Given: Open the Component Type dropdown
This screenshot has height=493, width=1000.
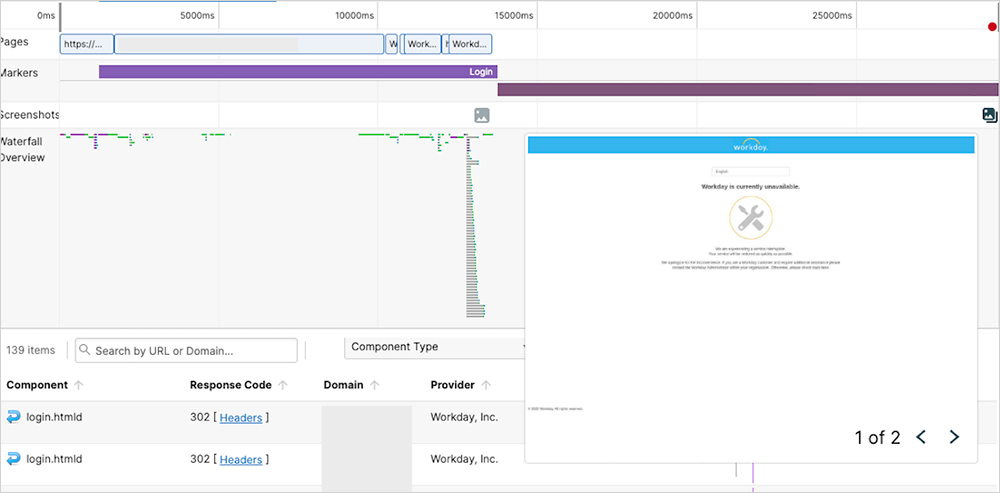Looking at the screenshot, I should pyautogui.click(x=435, y=347).
